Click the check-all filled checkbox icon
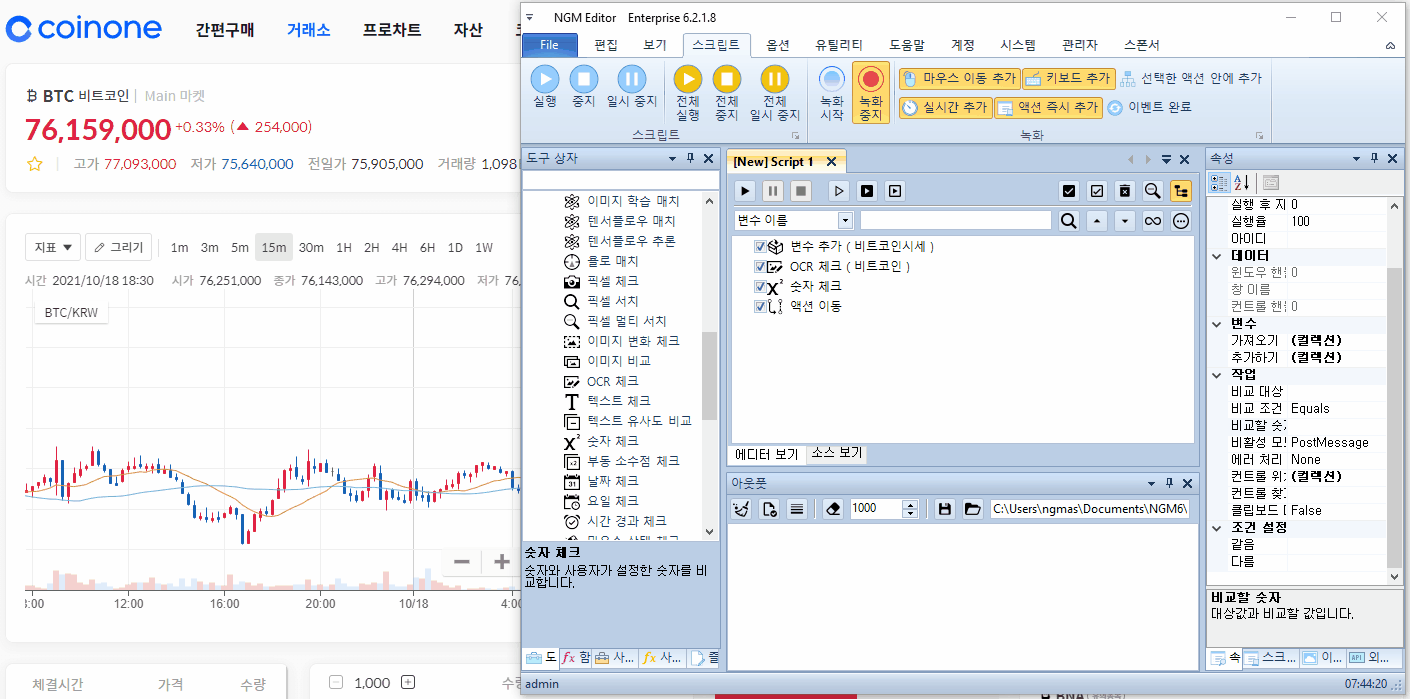This screenshot has height=699, width=1410. pyautogui.click(x=1069, y=190)
